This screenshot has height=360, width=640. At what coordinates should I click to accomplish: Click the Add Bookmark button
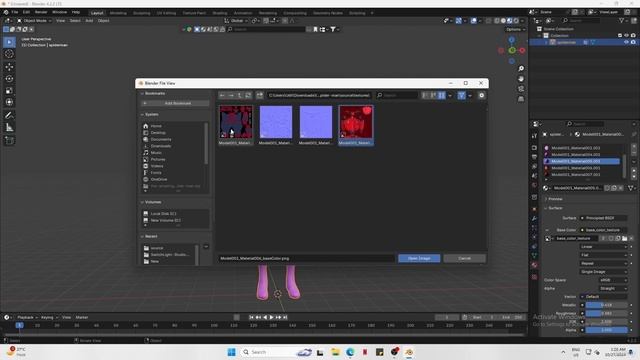click(x=175, y=103)
